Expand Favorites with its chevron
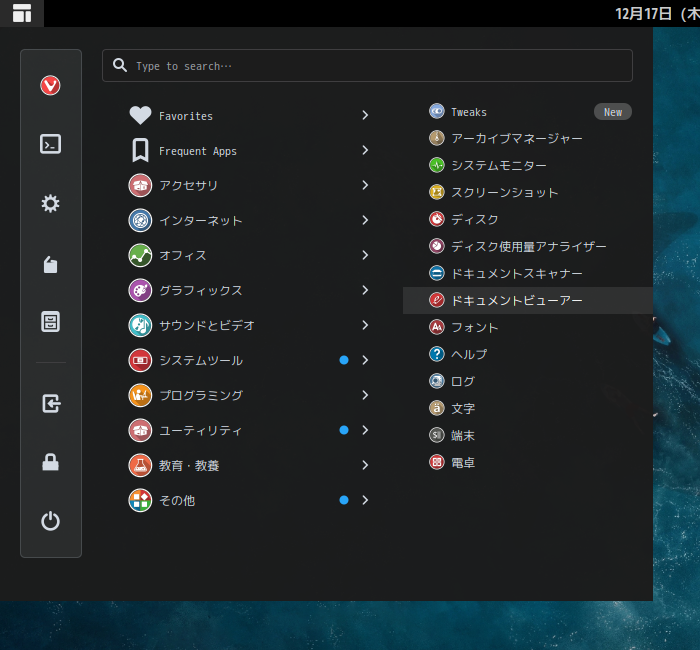This screenshot has height=650, width=700. [x=365, y=115]
